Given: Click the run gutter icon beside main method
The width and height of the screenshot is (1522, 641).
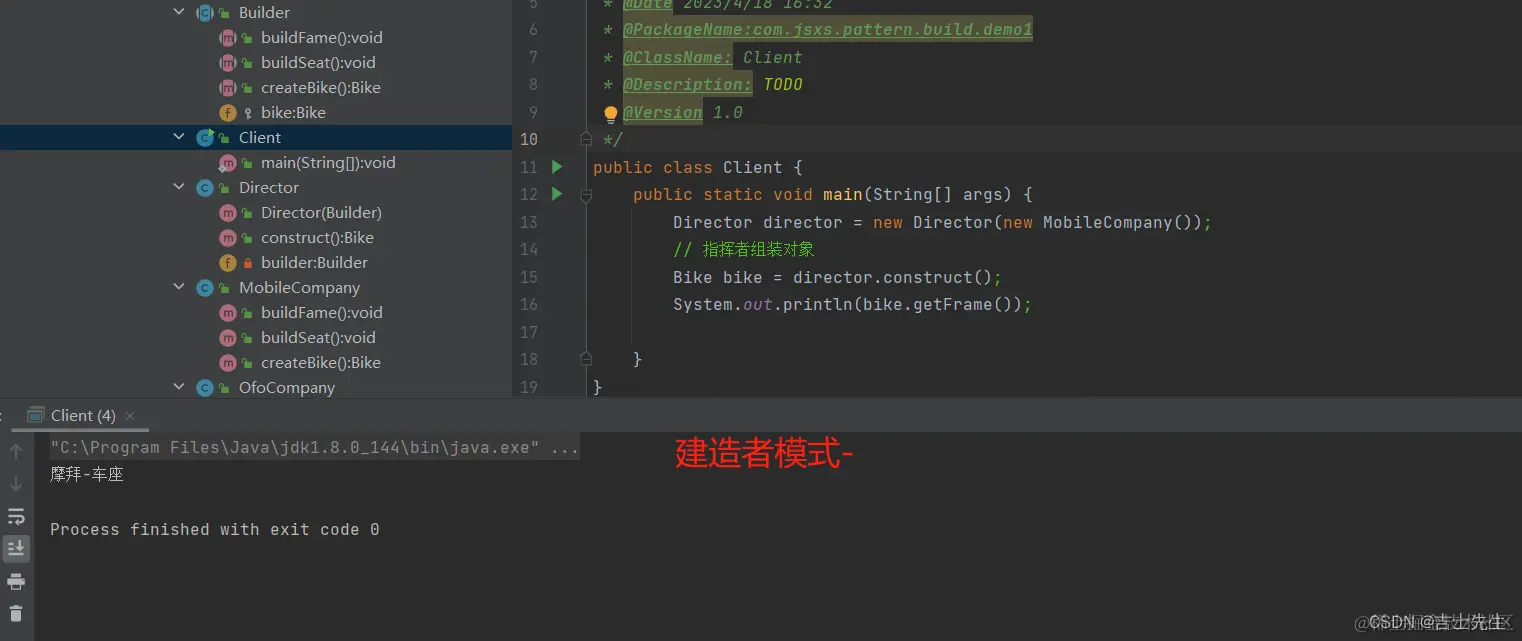Looking at the screenshot, I should (x=557, y=194).
